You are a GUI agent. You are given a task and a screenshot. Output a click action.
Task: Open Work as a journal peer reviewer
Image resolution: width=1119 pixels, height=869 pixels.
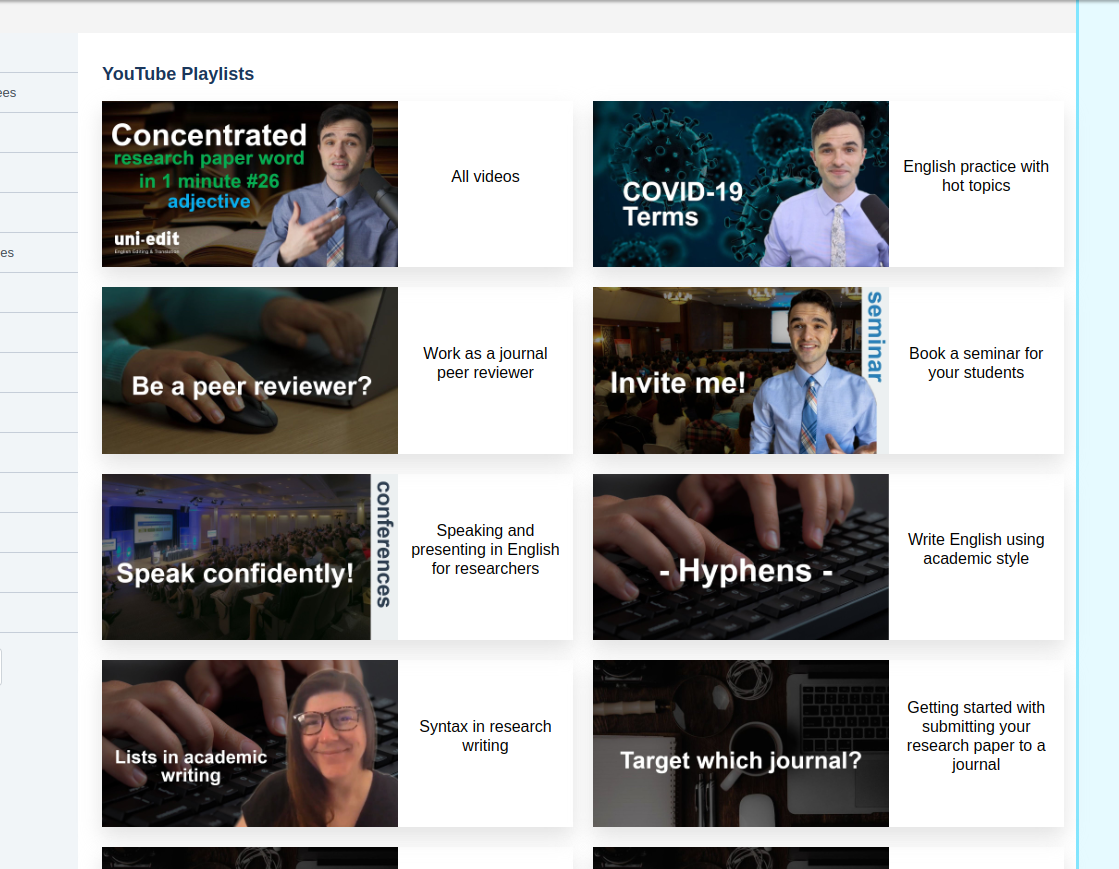tap(485, 362)
